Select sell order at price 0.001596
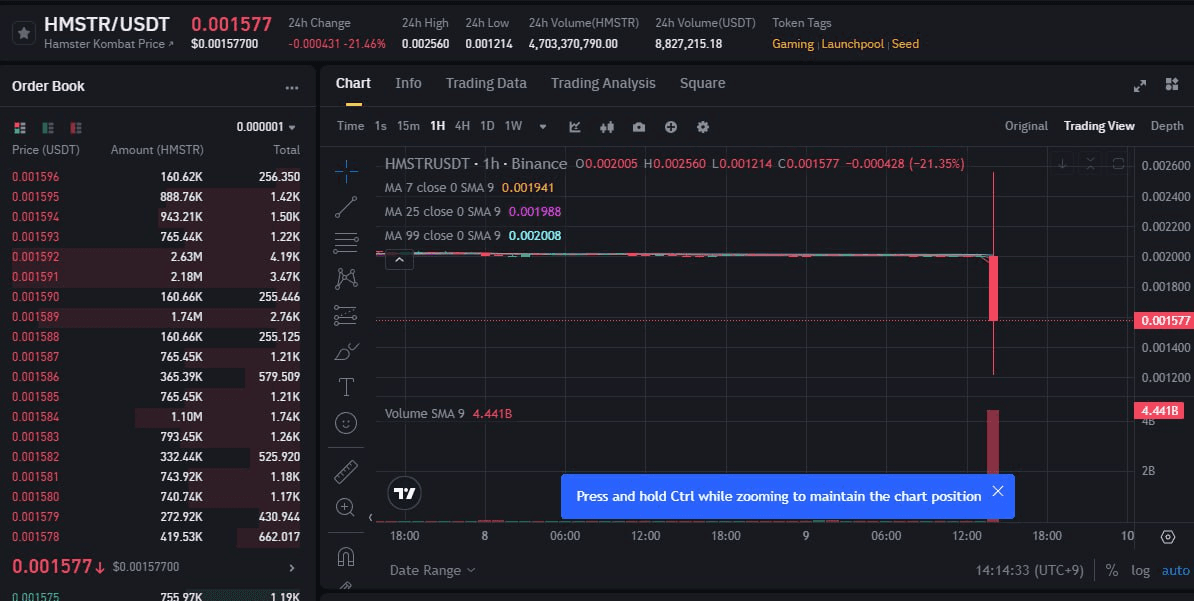 (156, 177)
